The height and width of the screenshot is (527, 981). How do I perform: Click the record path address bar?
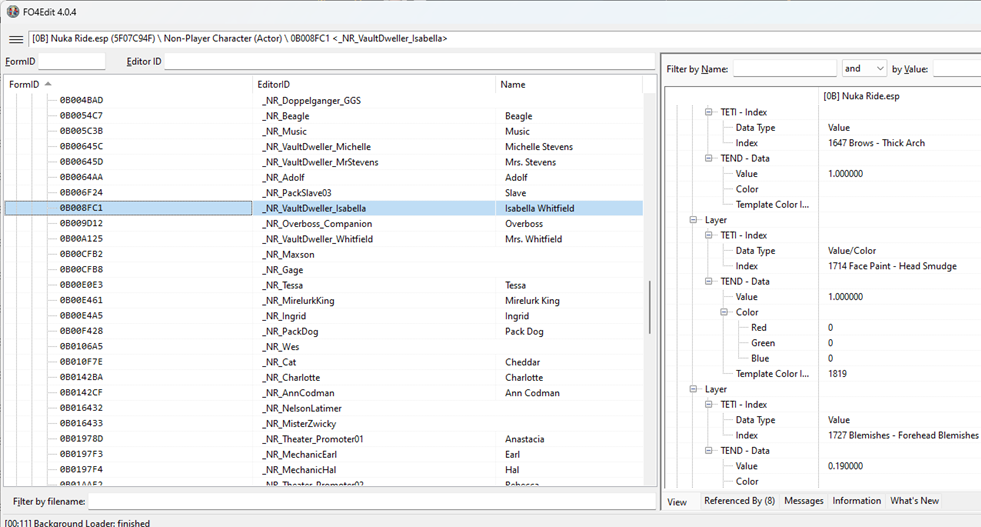pos(504,38)
